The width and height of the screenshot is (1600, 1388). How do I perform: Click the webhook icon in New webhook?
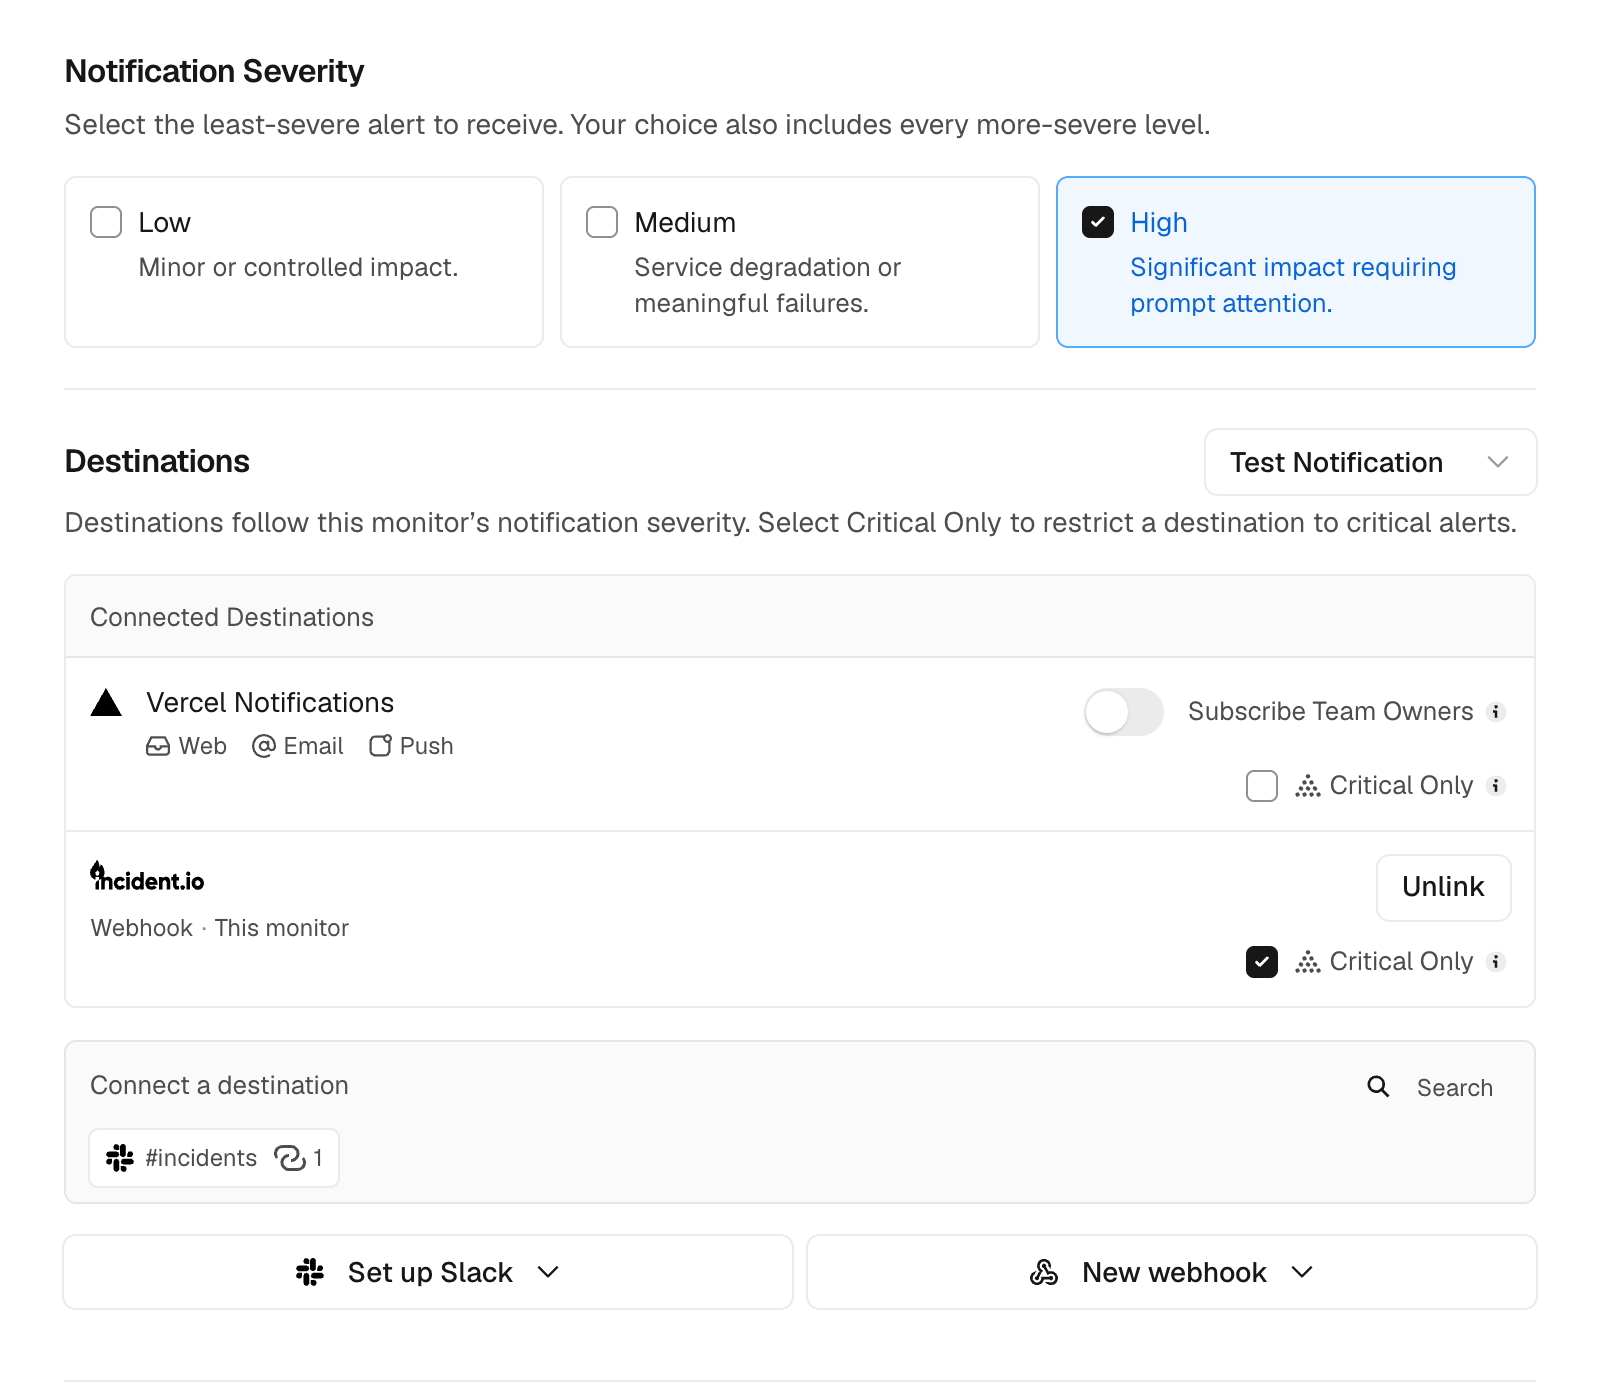pyautogui.click(x=1044, y=1272)
